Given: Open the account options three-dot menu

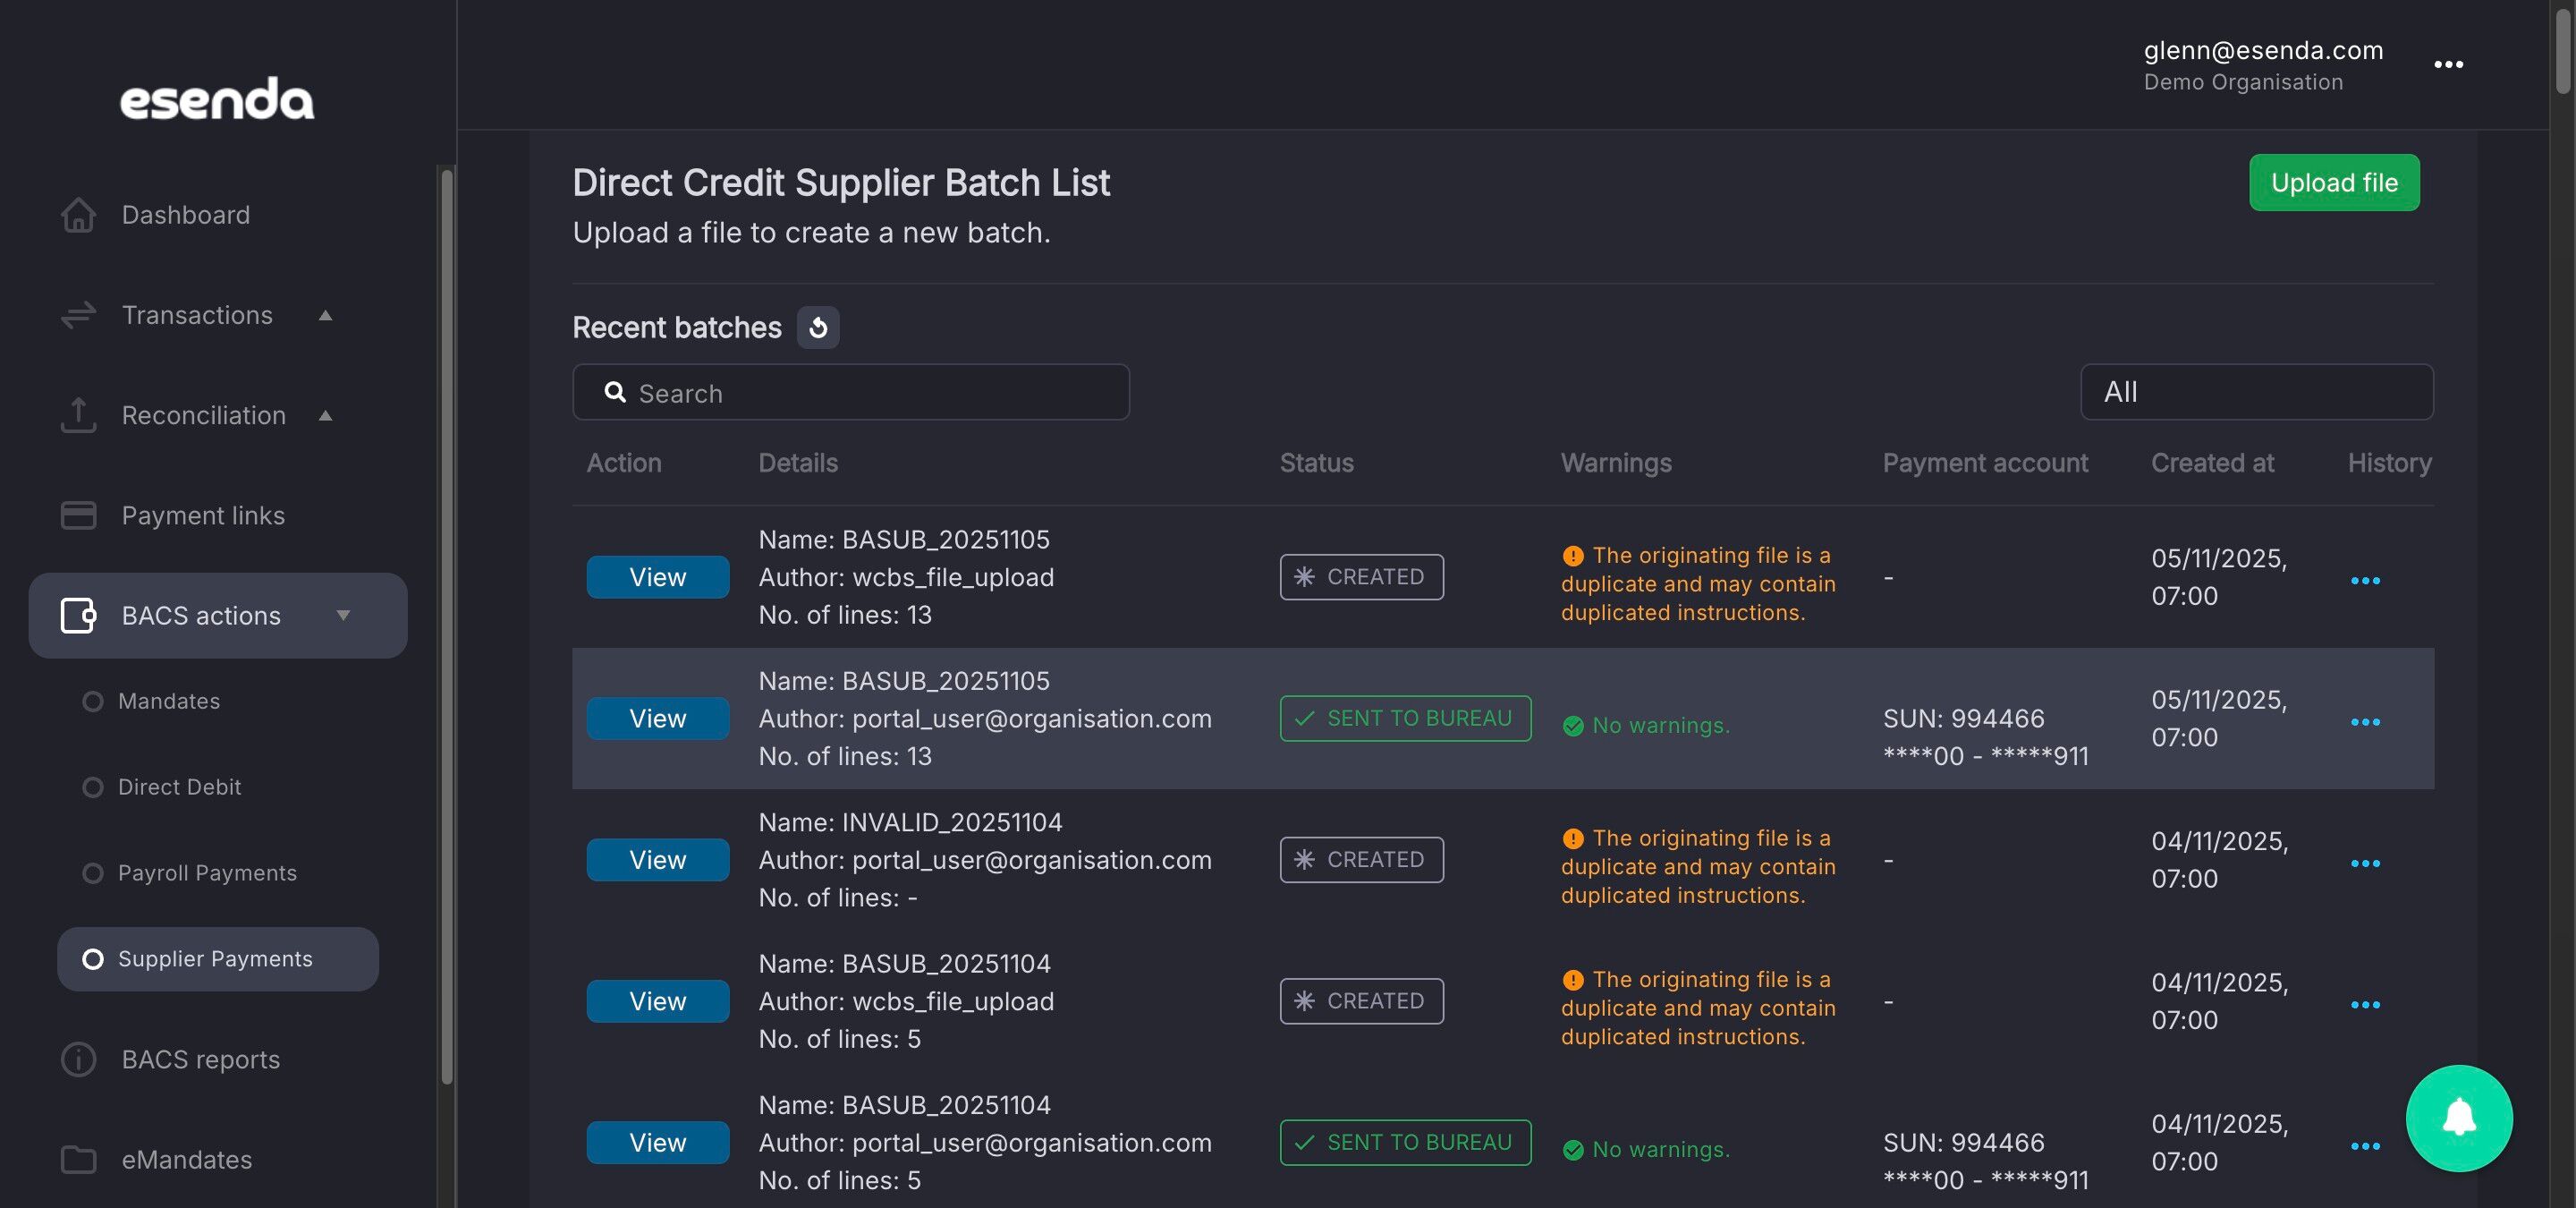Looking at the screenshot, I should (x=2448, y=65).
